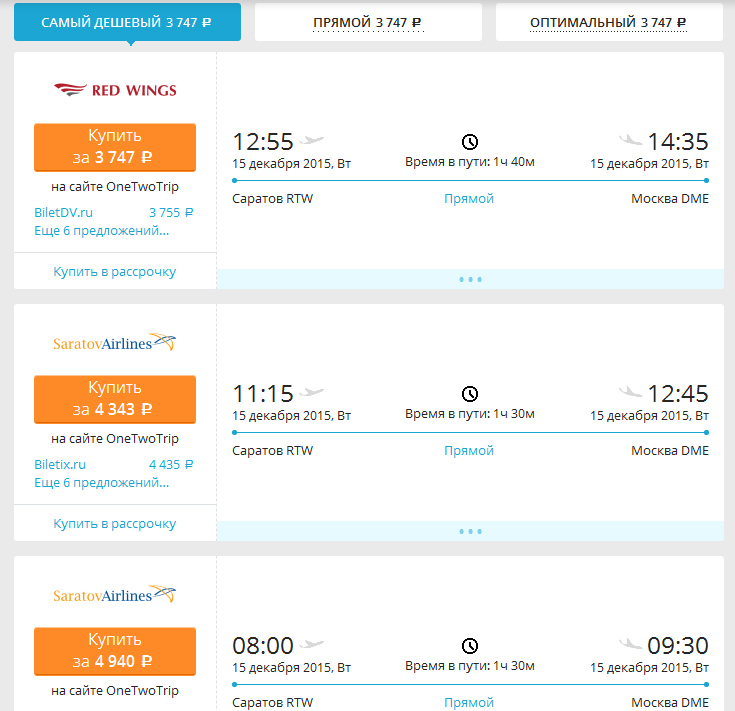Select the Самый дешевый 3 747 tab

(128, 22)
